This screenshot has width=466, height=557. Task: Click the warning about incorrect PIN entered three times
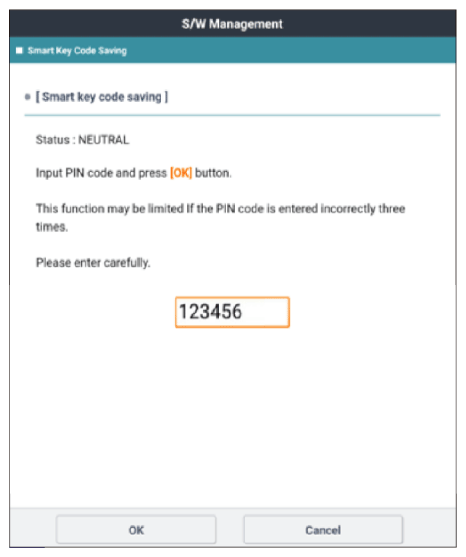tap(220, 217)
